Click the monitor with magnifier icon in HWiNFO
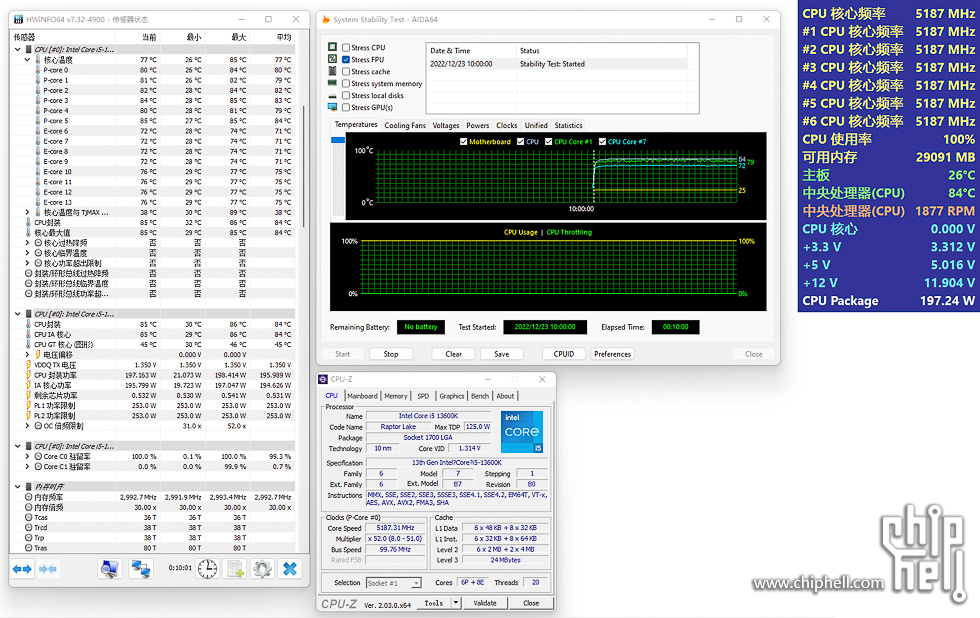The image size is (980, 618). (109, 568)
